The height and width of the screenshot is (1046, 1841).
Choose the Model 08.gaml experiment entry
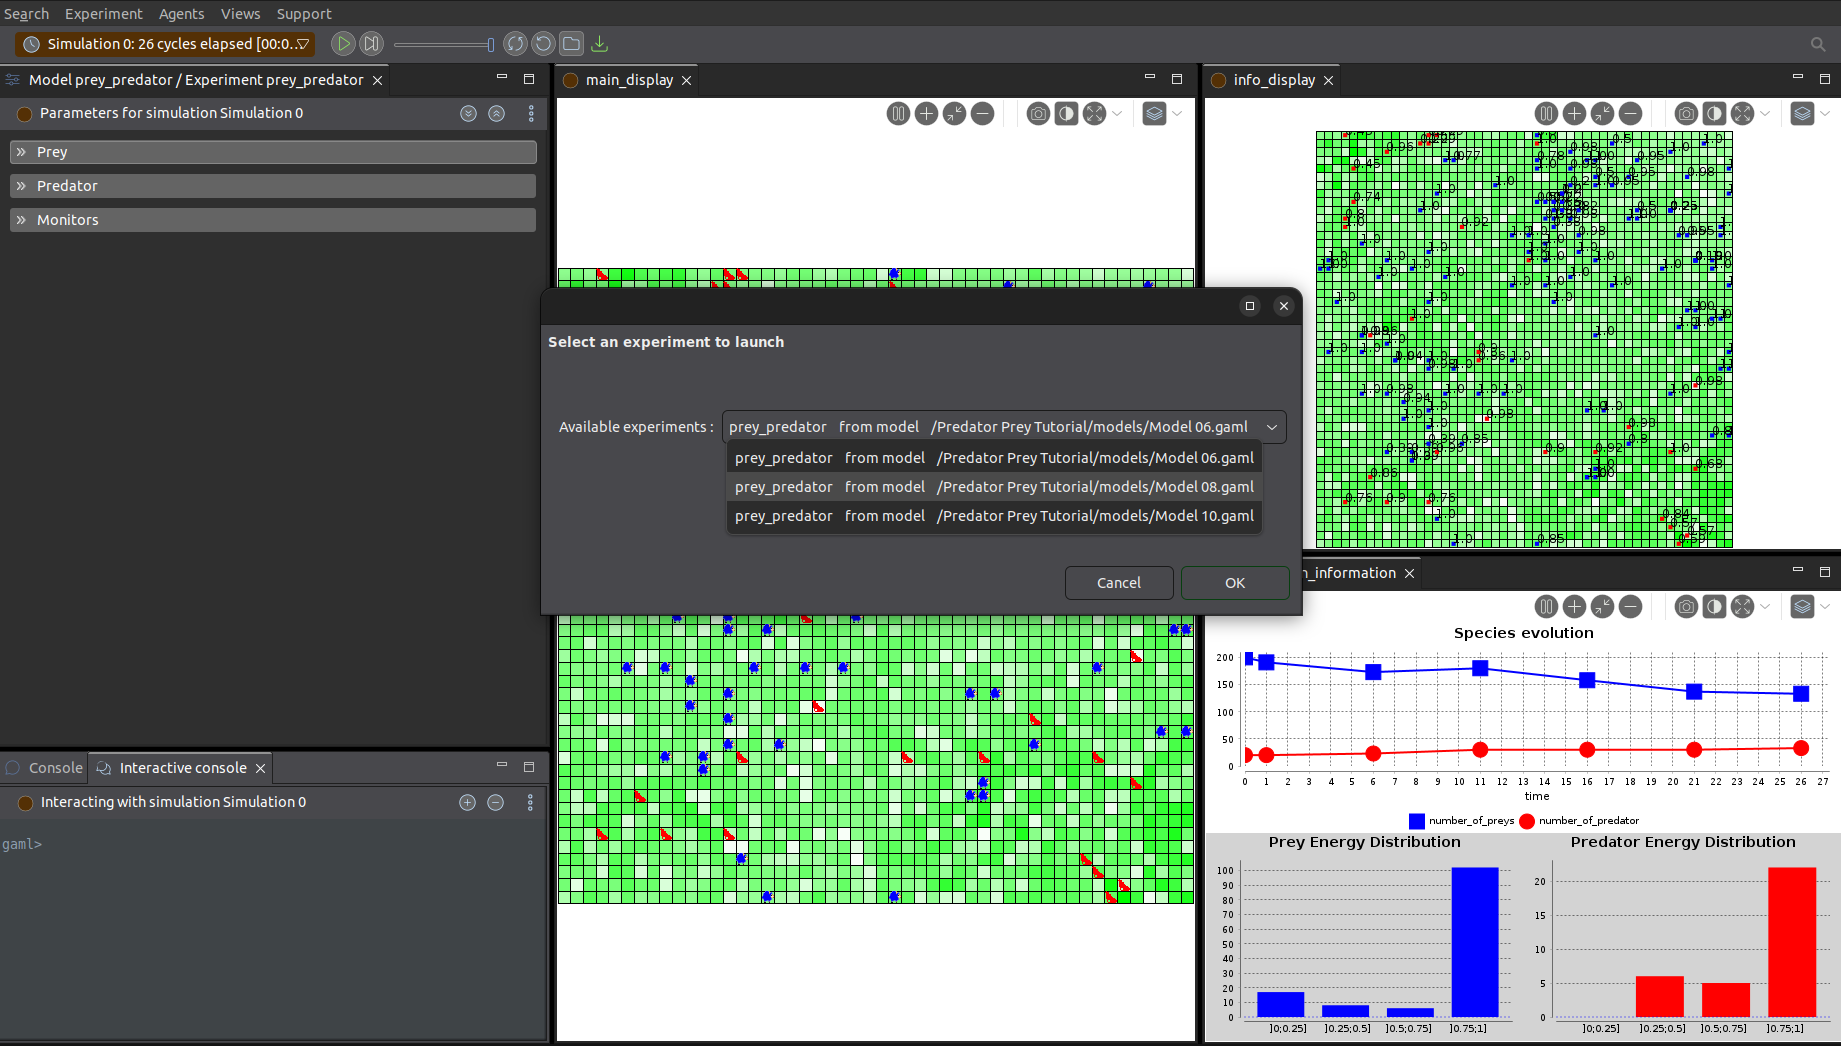pyautogui.click(x=994, y=487)
